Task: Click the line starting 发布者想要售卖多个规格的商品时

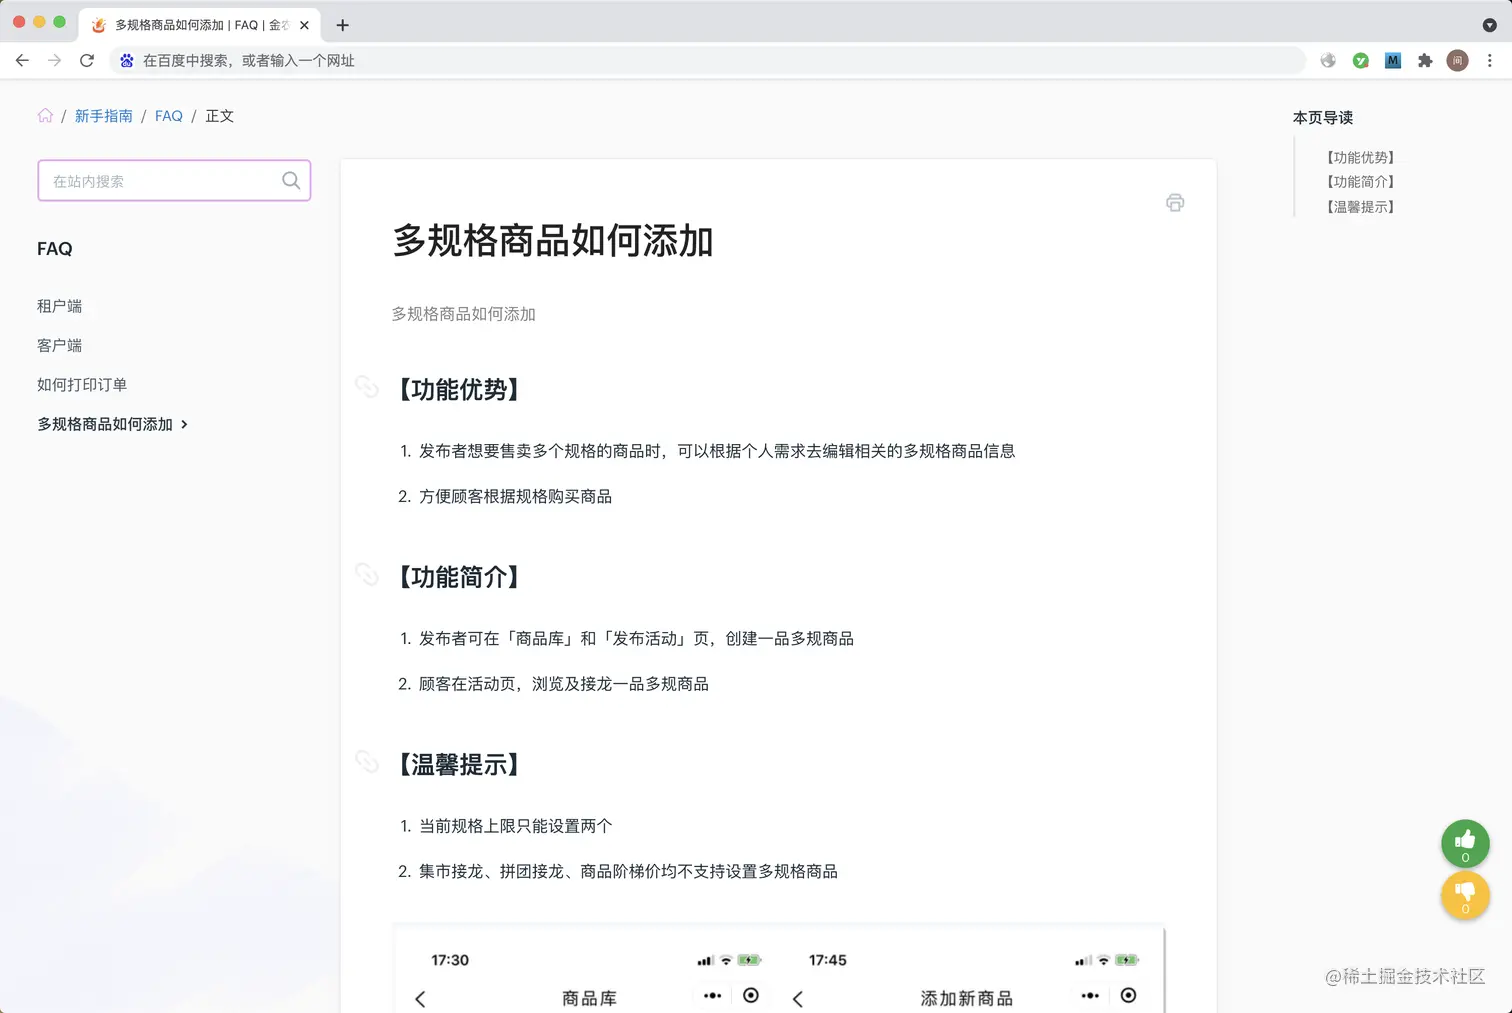Action: 717,451
